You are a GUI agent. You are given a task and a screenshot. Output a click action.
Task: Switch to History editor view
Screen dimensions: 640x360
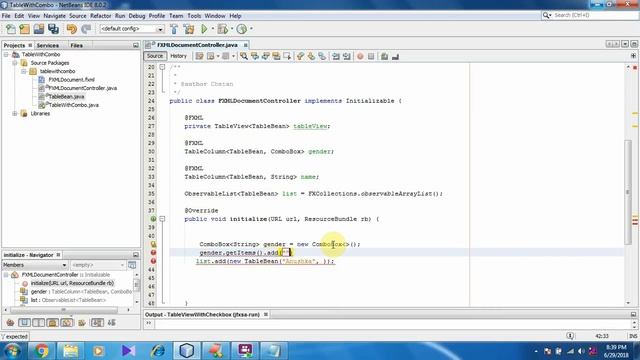coord(178,56)
